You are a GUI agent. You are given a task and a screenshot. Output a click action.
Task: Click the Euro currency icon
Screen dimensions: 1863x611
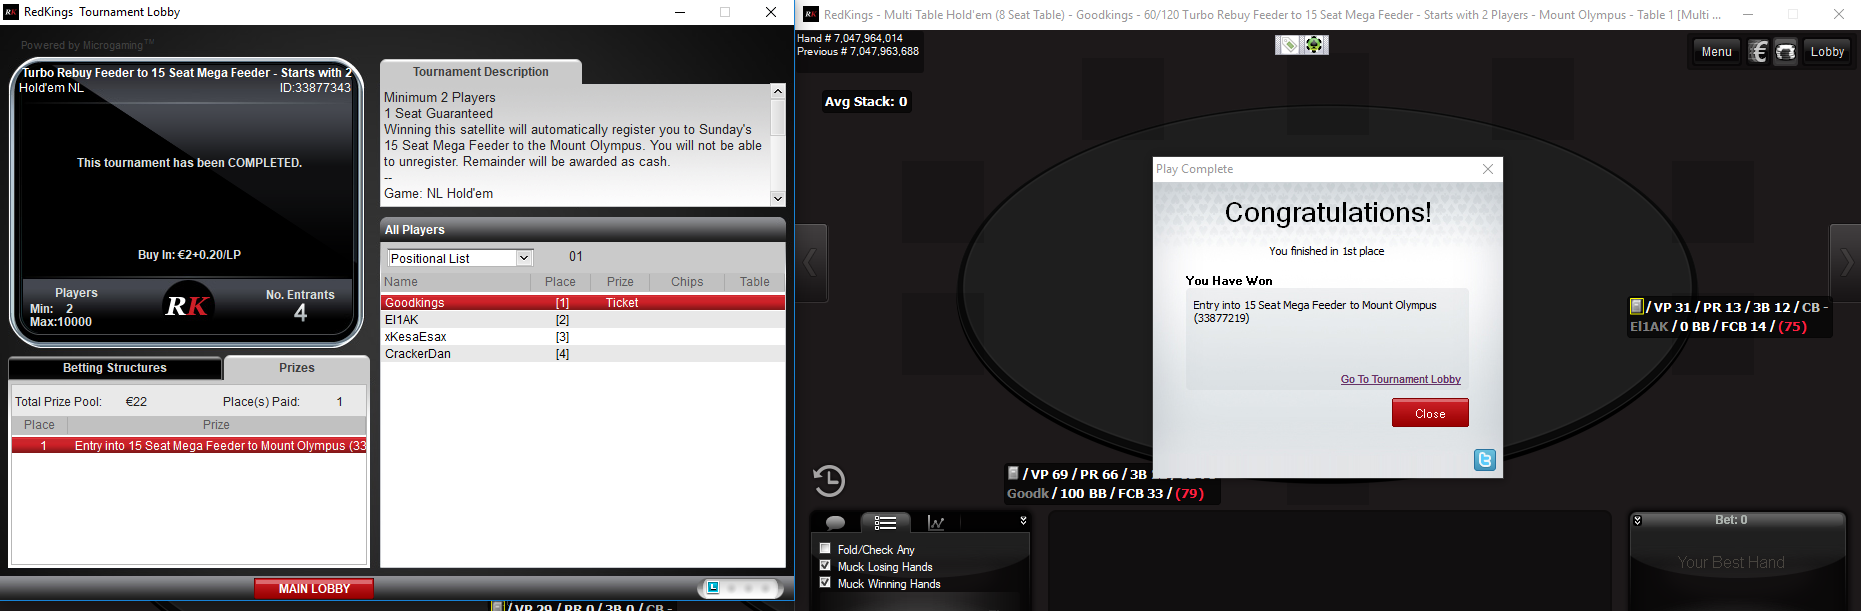click(x=1758, y=52)
